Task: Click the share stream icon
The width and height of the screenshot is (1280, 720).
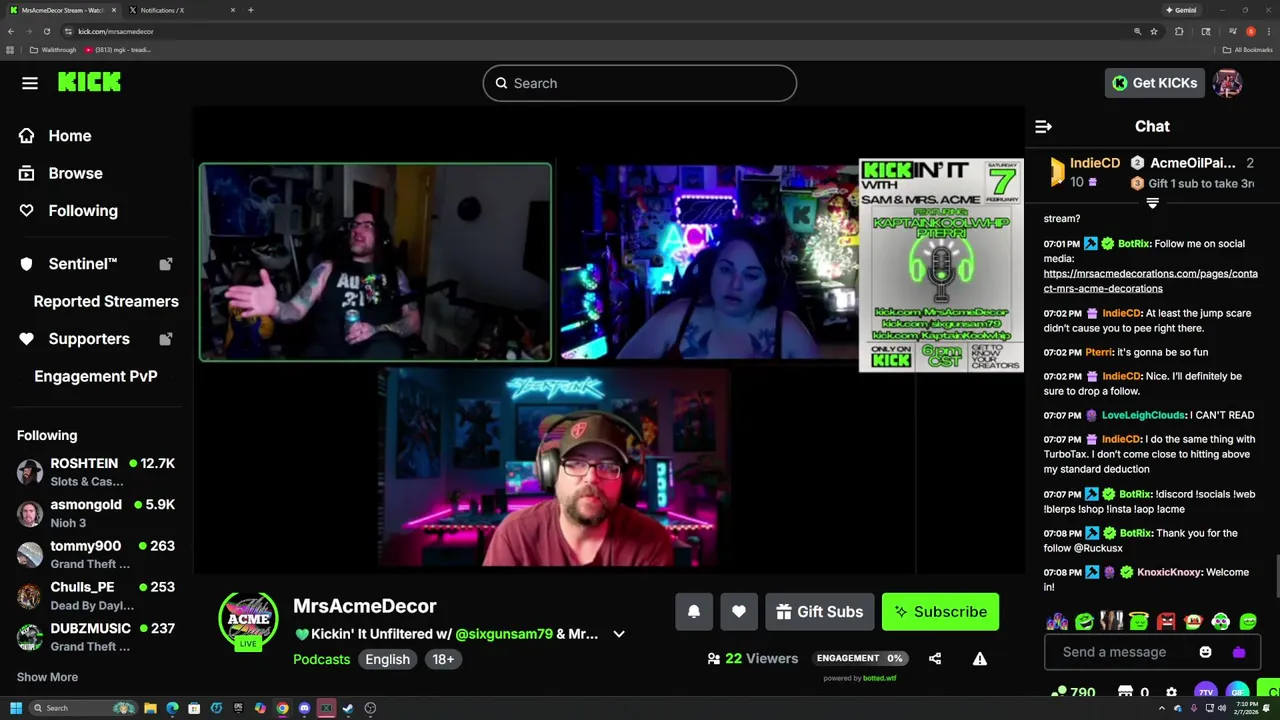Action: pos(935,658)
